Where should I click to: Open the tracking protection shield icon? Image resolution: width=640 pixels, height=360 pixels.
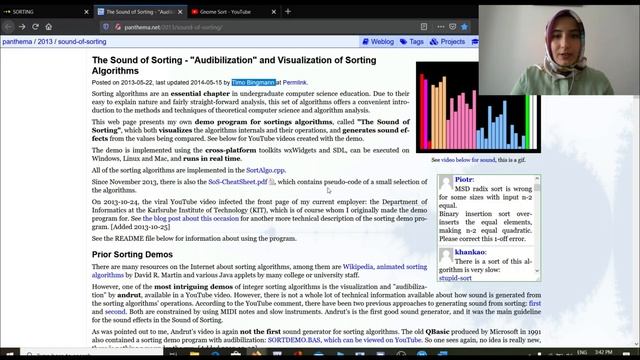click(106, 27)
